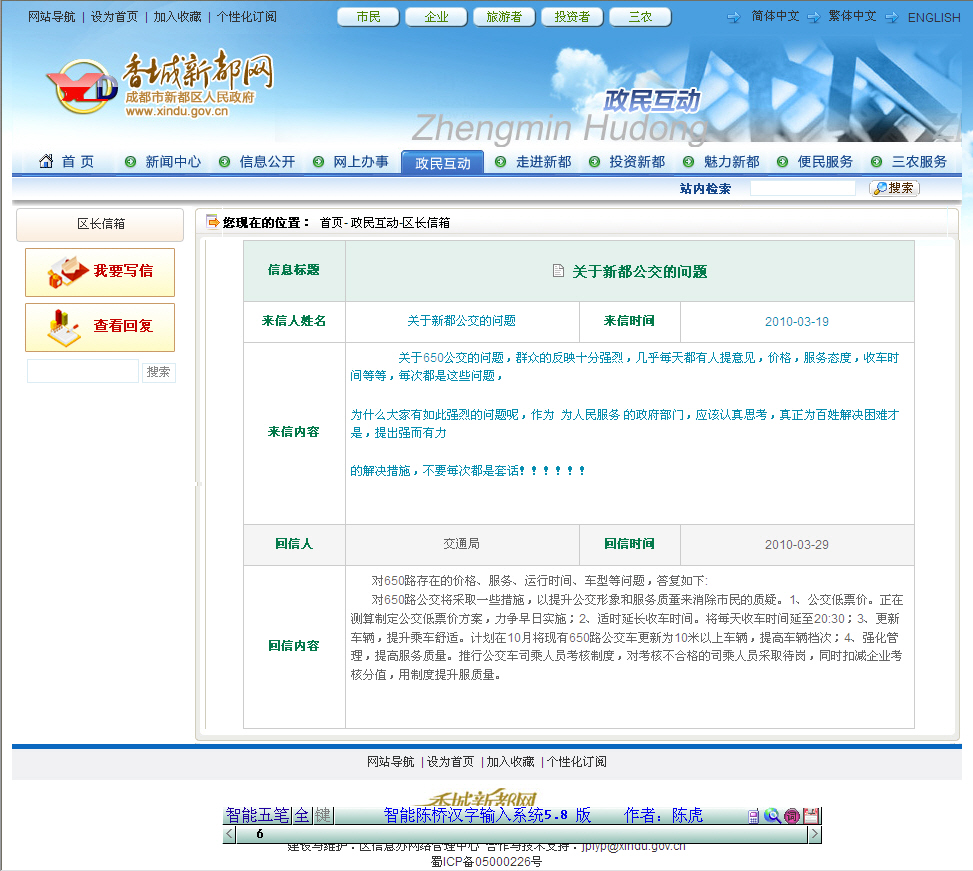Click the footer 加入收藏 link

[510, 762]
